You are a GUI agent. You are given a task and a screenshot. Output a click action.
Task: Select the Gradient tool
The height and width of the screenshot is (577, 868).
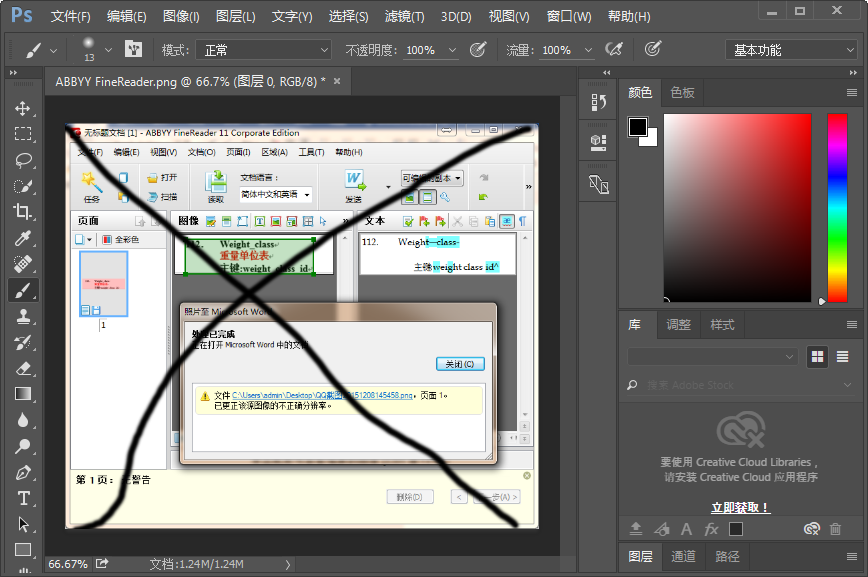23,394
